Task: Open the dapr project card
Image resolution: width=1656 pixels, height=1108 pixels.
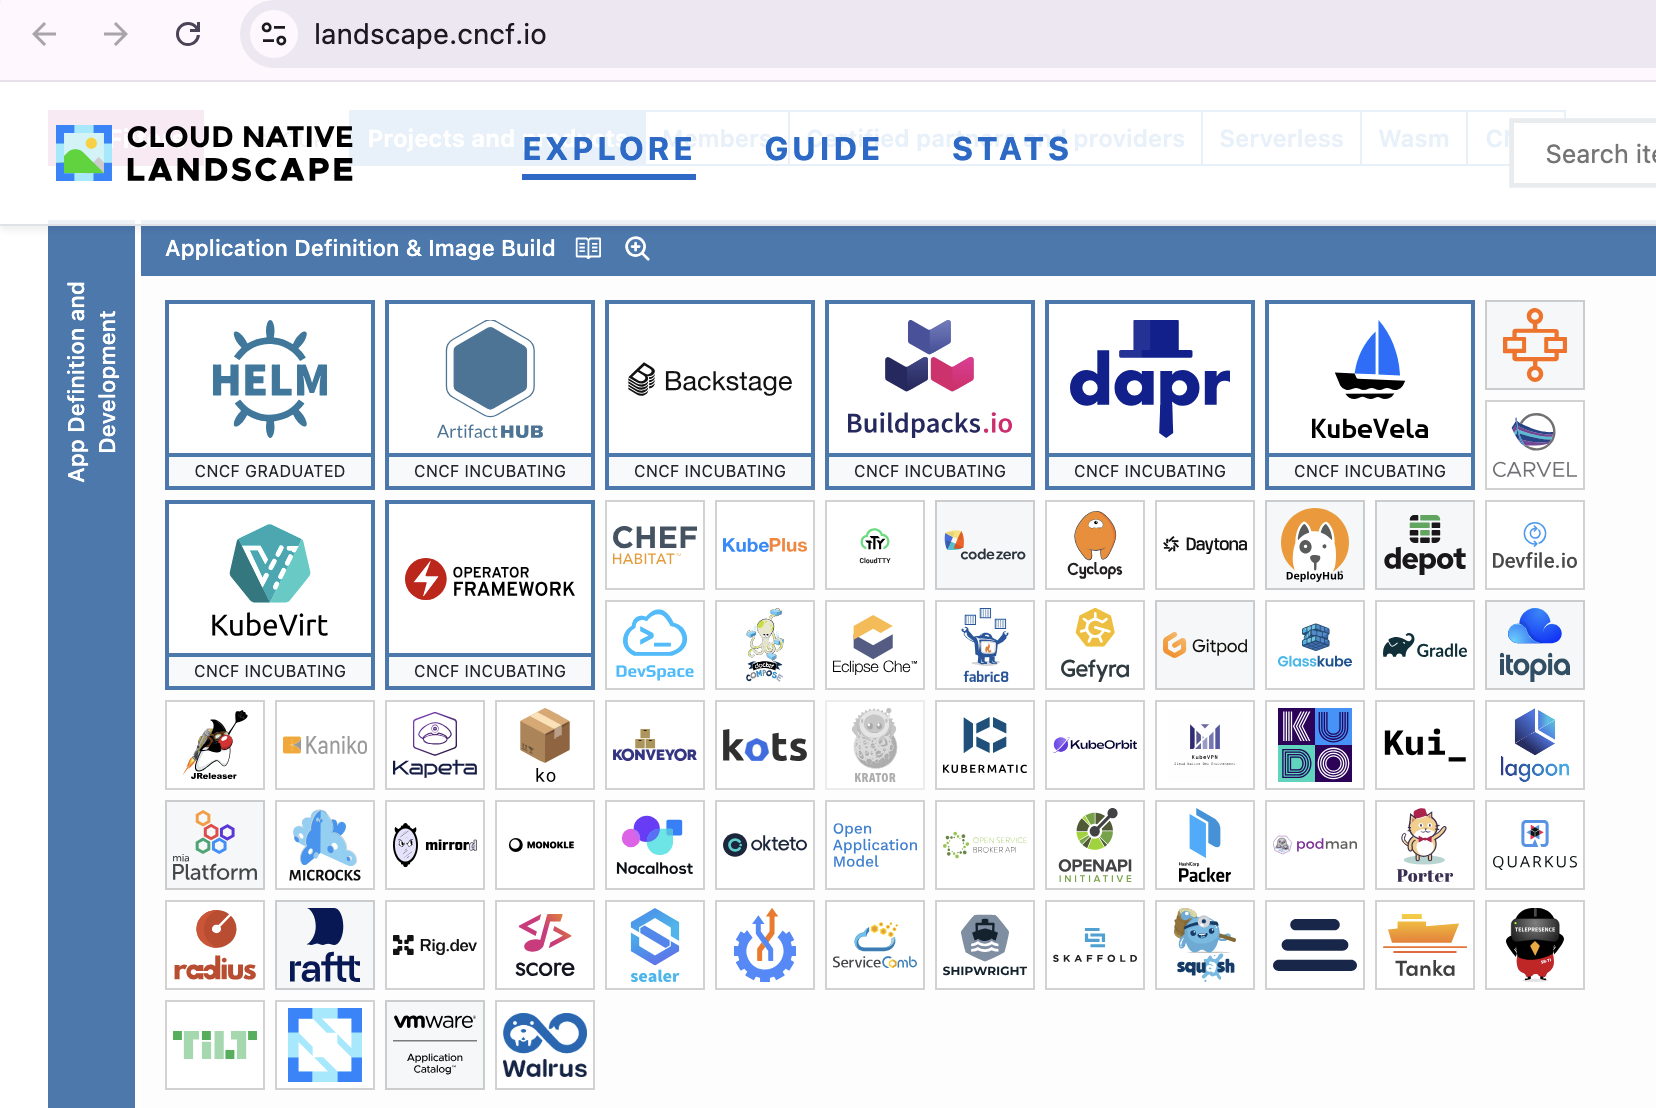Action: coord(1150,395)
